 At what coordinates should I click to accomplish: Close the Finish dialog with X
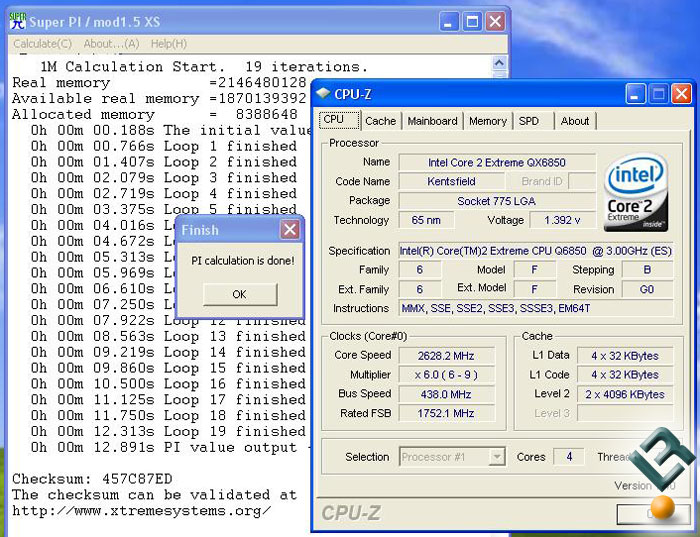click(290, 230)
